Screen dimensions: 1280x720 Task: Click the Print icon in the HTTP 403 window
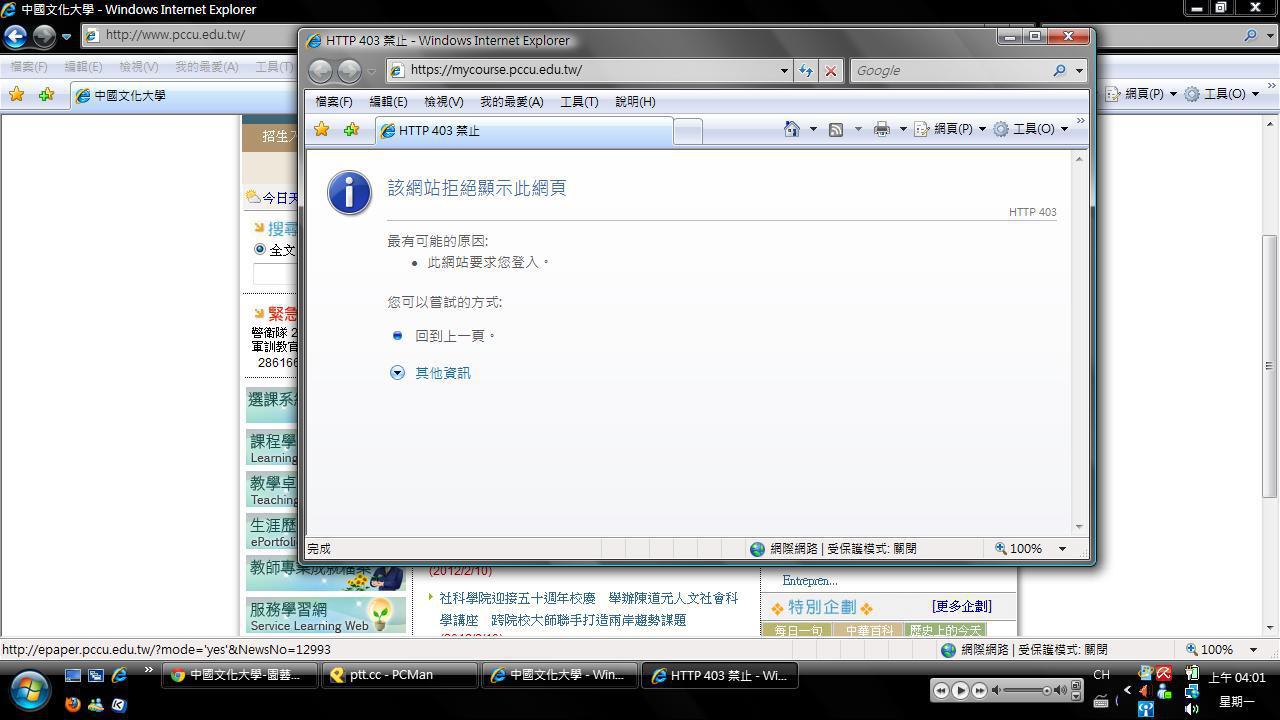[x=881, y=129]
